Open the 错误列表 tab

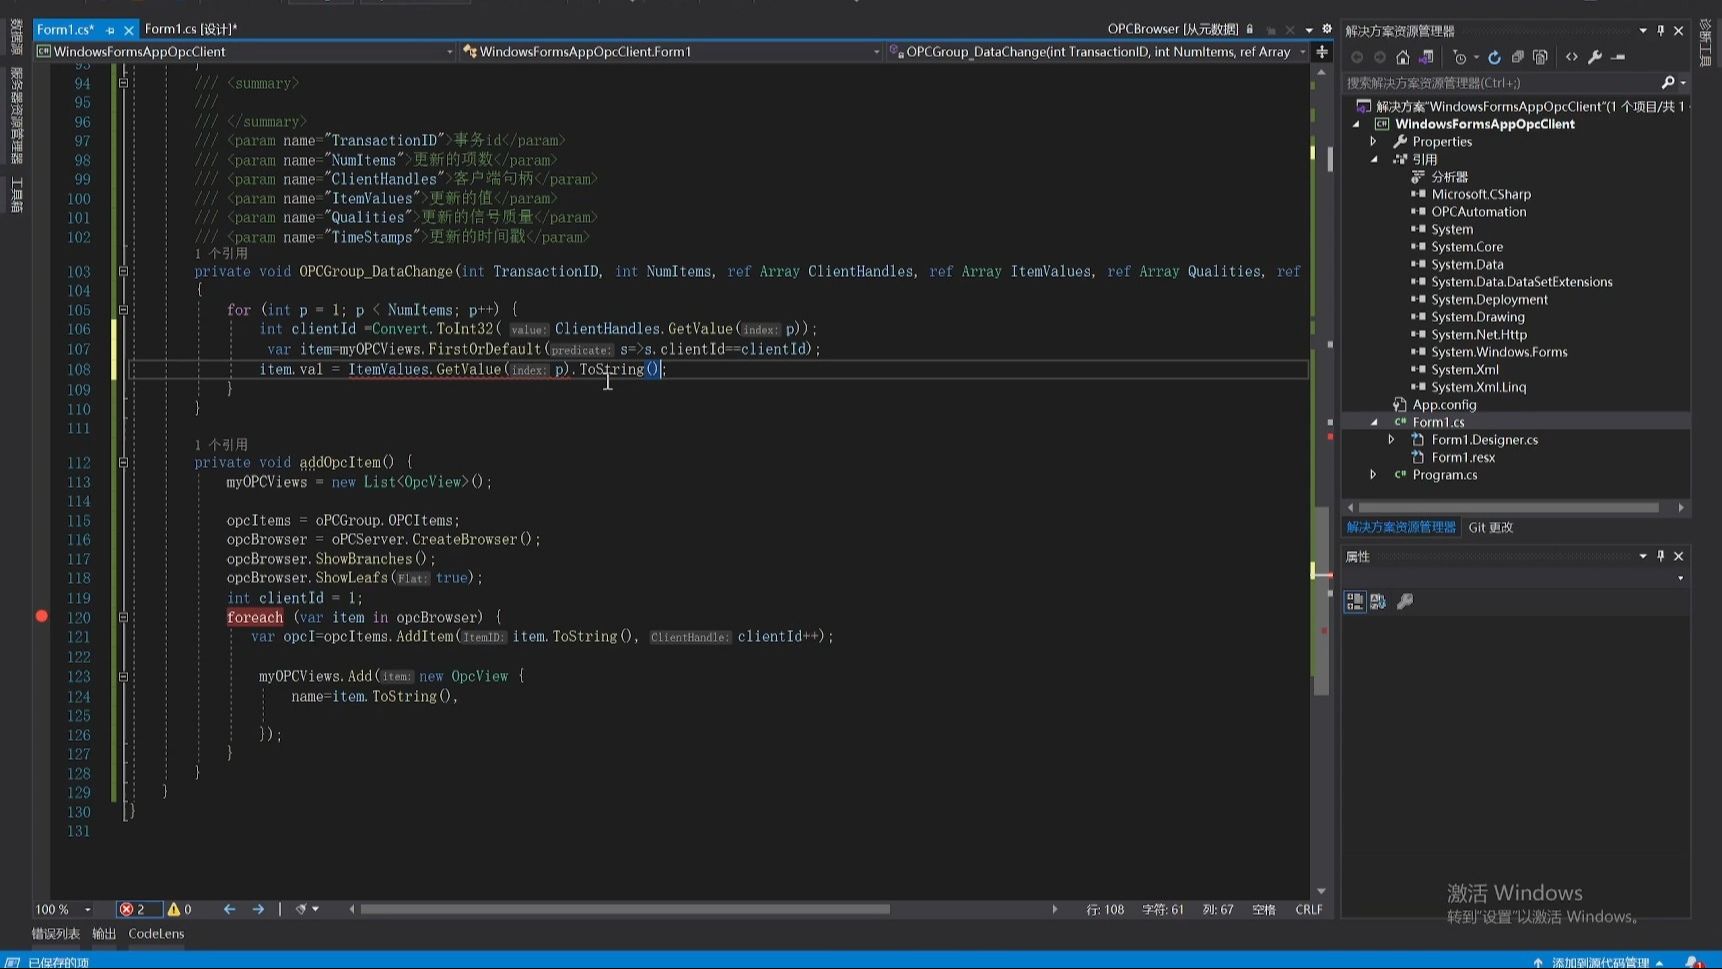pyautogui.click(x=56, y=933)
